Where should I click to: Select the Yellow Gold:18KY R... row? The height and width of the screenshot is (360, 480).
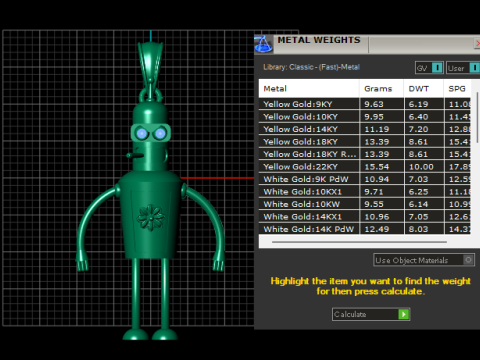point(365,154)
